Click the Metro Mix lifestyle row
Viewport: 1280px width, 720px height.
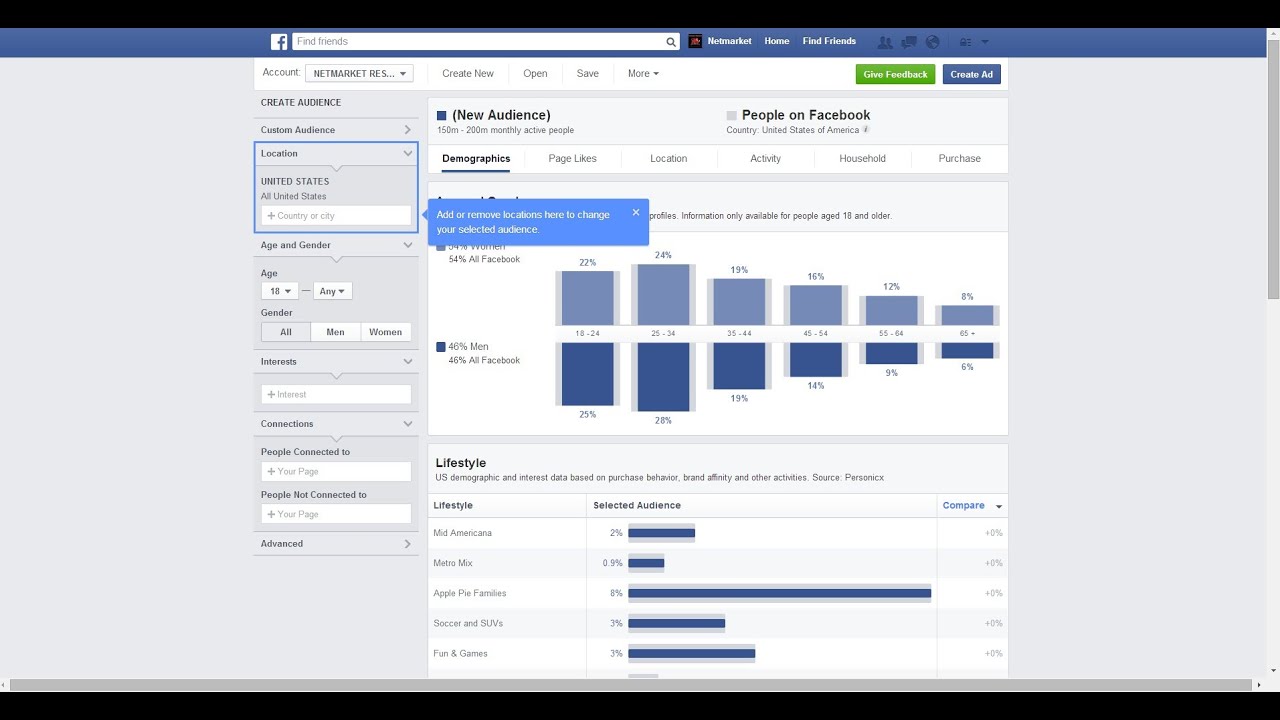[718, 563]
